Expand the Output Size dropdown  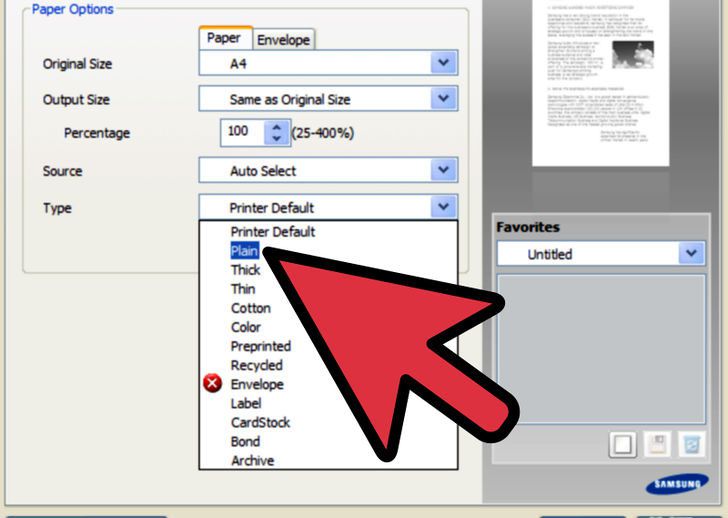(x=444, y=99)
